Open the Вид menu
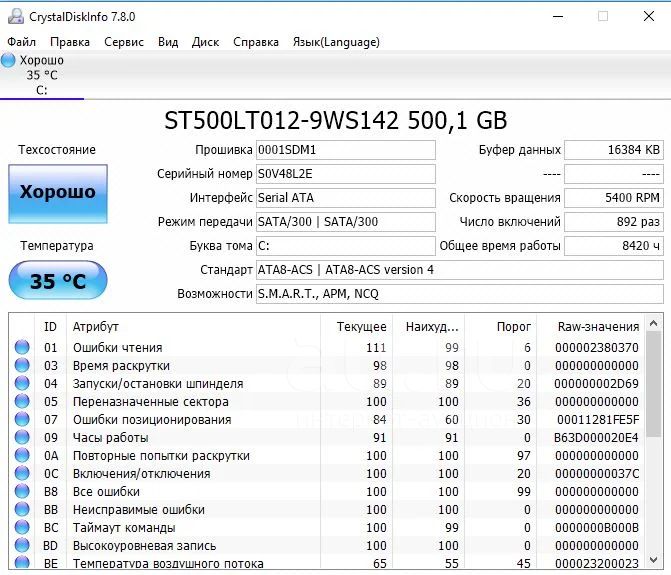Screen dimensions: 671x575 pos(168,42)
